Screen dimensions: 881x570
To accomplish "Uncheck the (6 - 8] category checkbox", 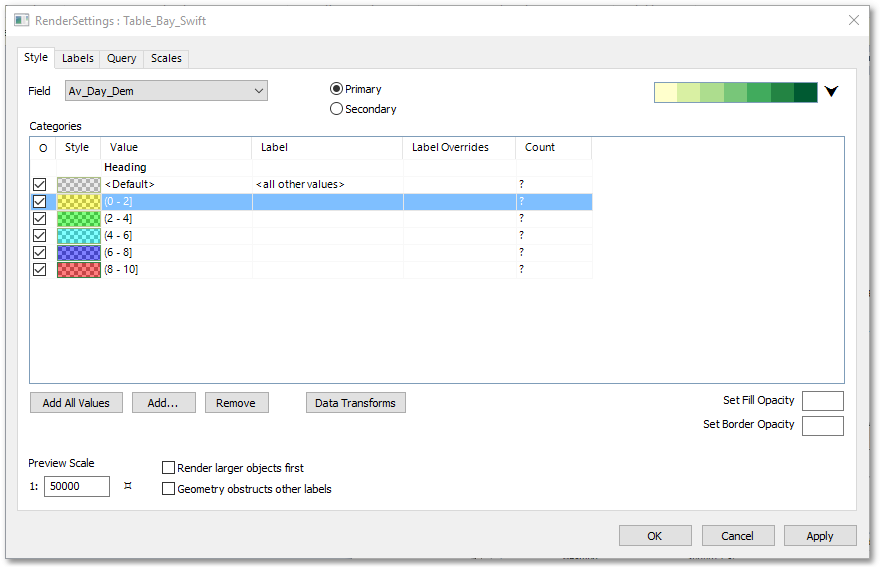I will click(x=39, y=252).
